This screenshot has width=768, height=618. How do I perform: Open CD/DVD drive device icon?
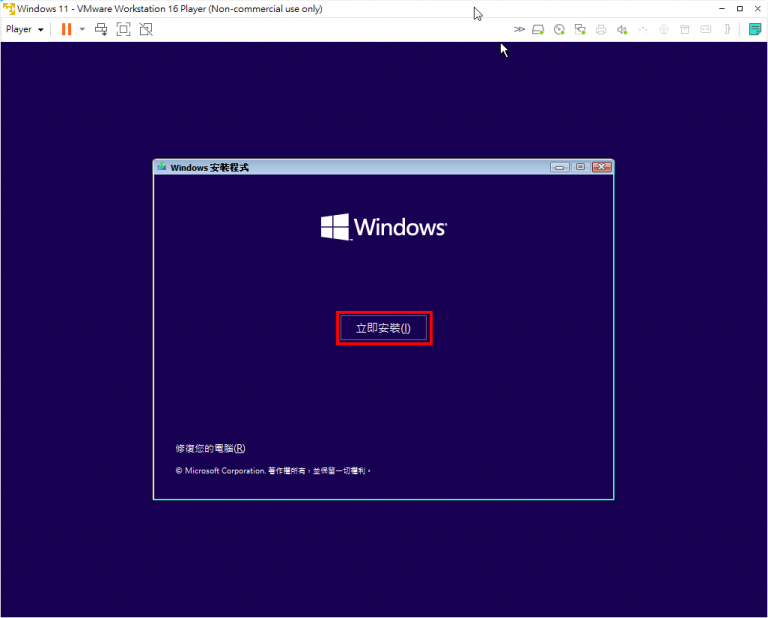[559, 29]
